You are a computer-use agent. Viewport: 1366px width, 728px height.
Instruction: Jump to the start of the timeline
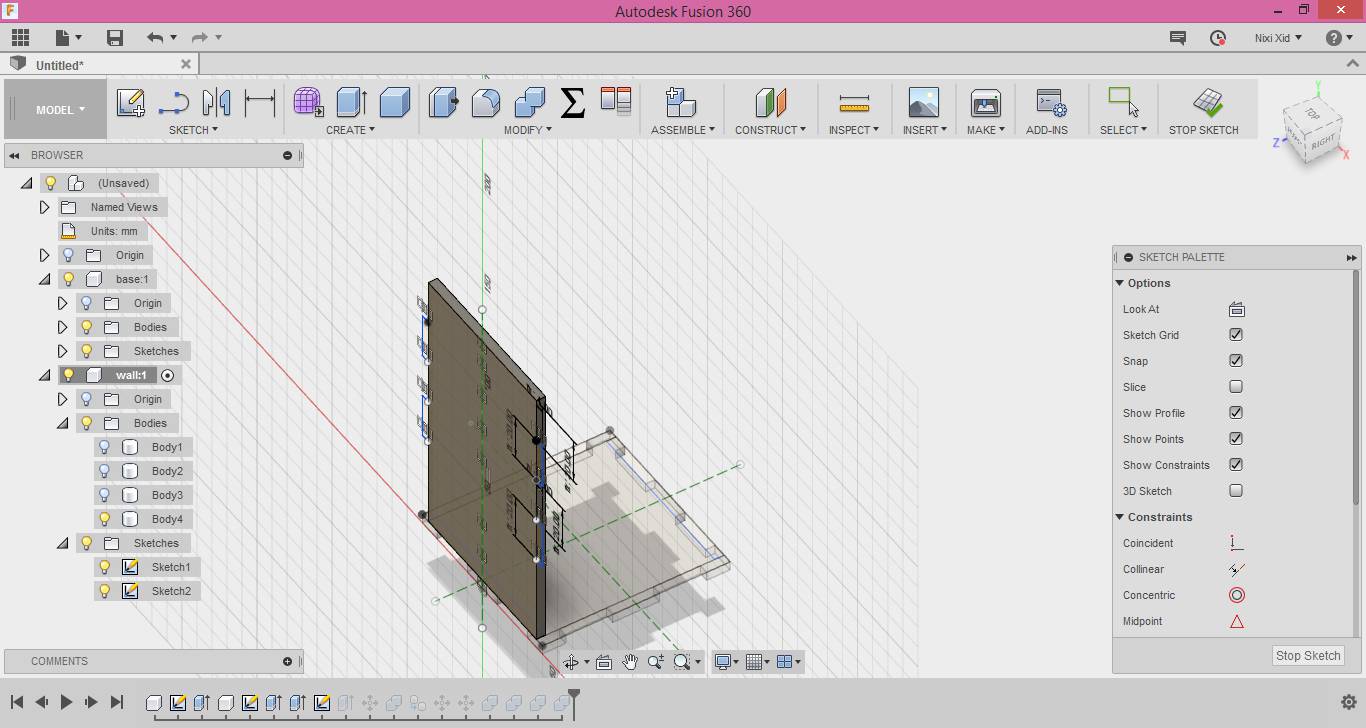coord(17,703)
